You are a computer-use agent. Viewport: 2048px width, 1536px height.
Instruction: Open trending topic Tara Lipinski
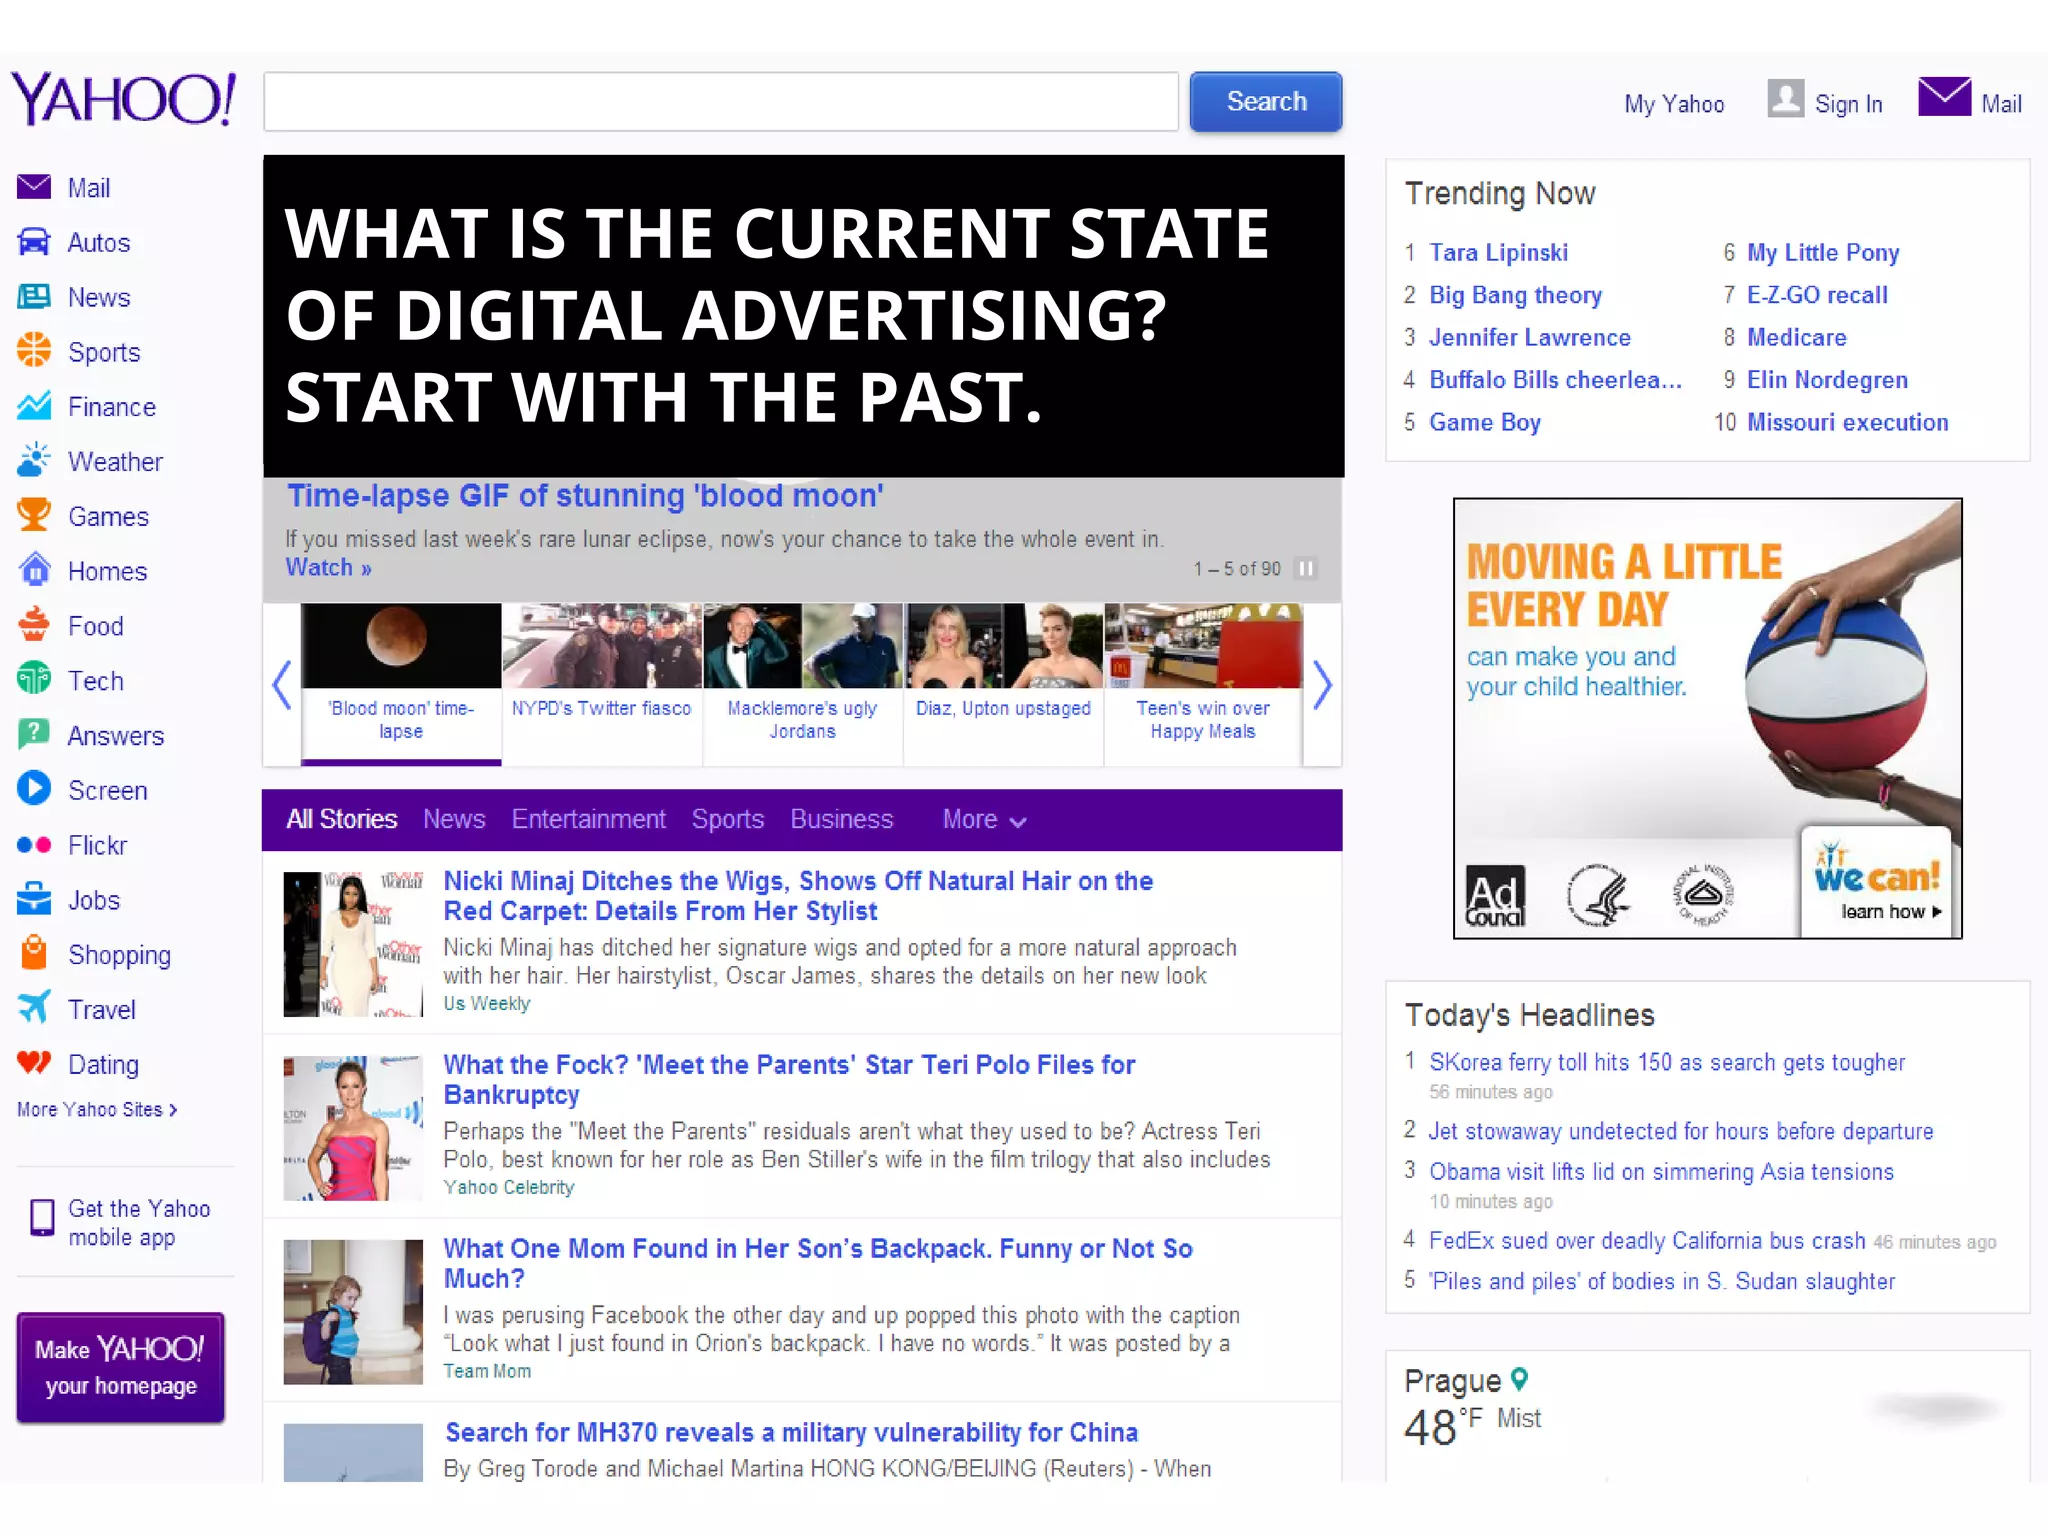[x=1498, y=253]
